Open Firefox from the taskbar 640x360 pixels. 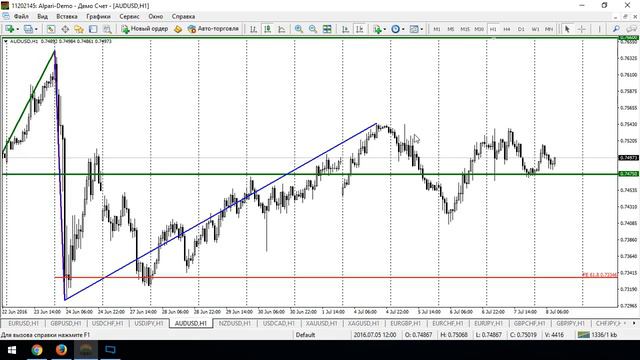tap(61, 350)
